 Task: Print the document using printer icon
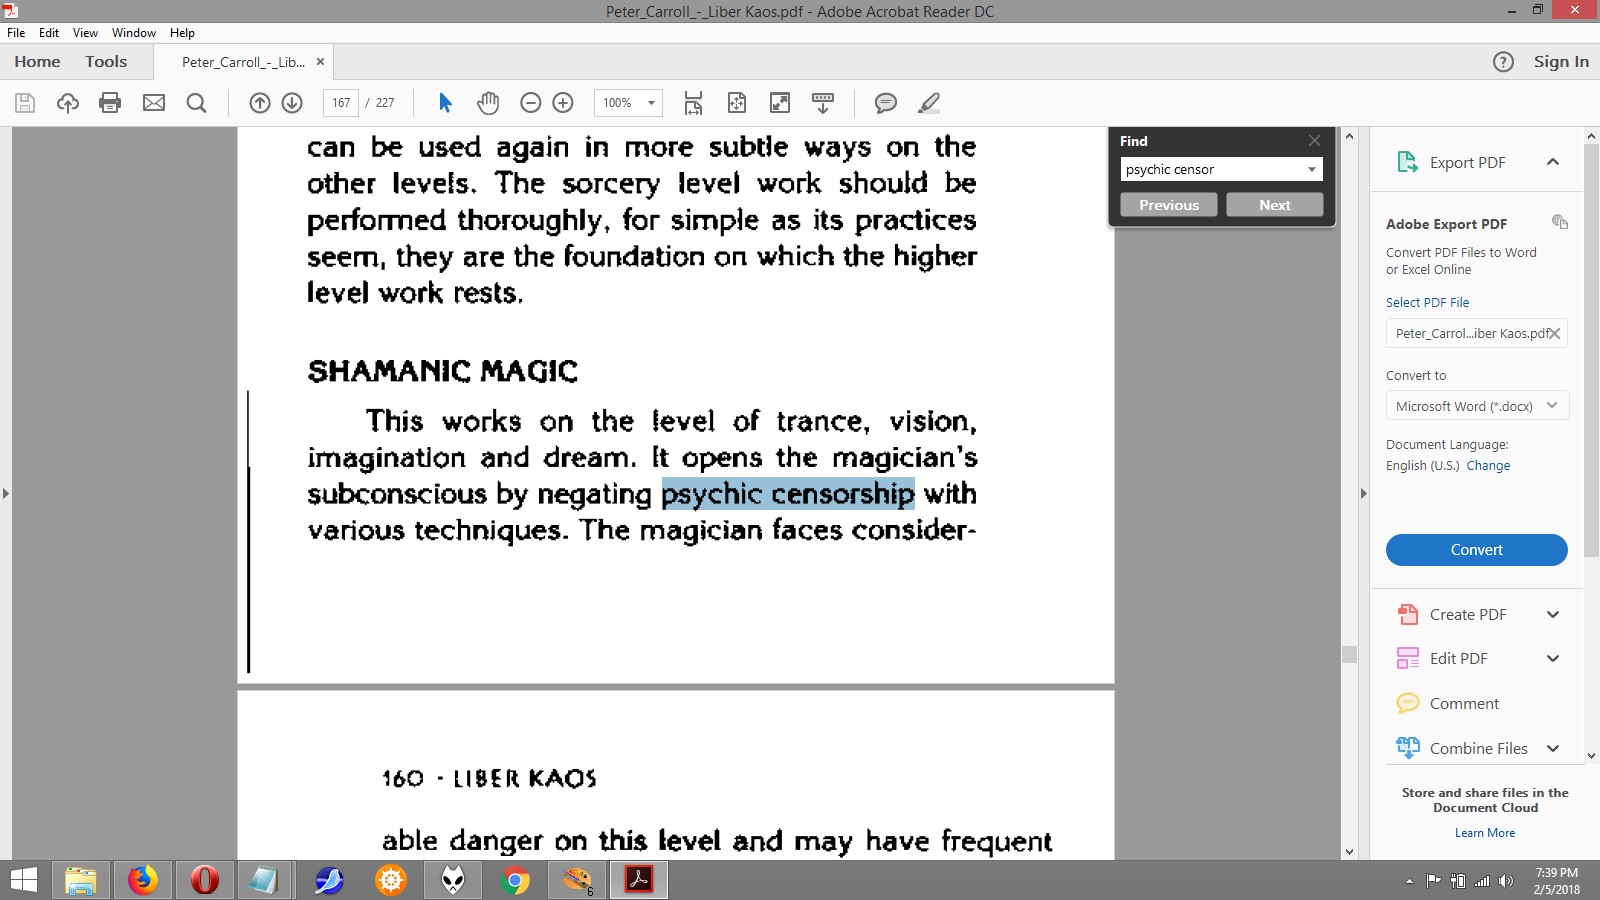pos(110,103)
